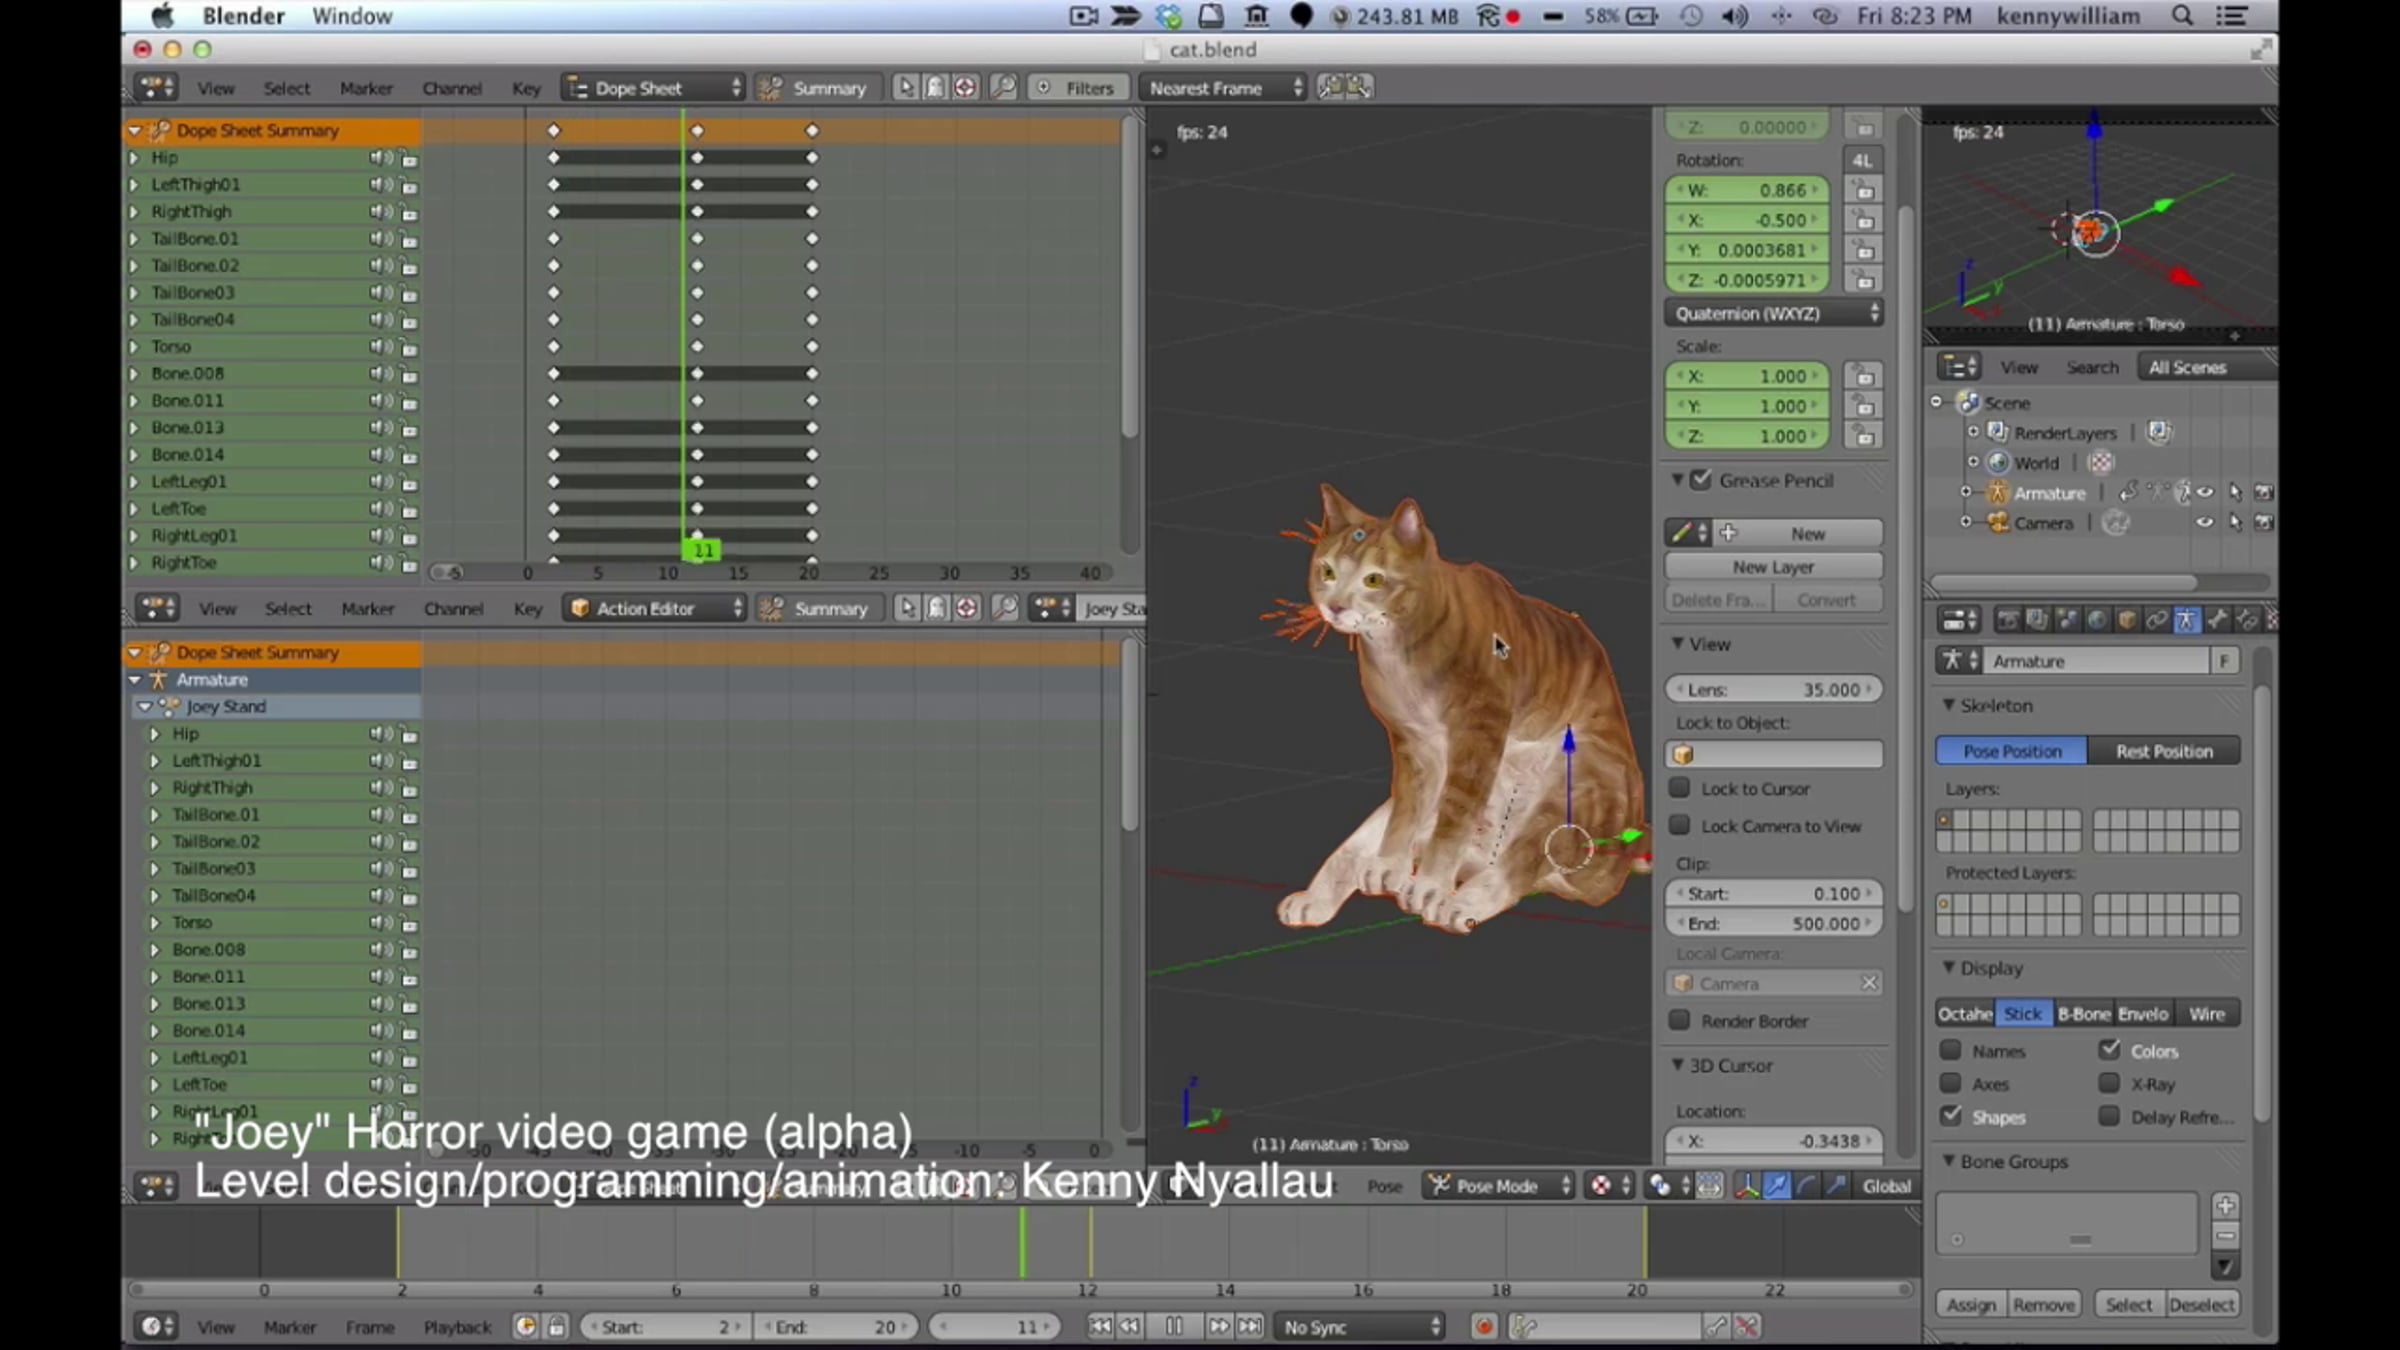Switch the armature to Rest Position
Viewport: 2400px width, 1350px height.
point(2164,751)
